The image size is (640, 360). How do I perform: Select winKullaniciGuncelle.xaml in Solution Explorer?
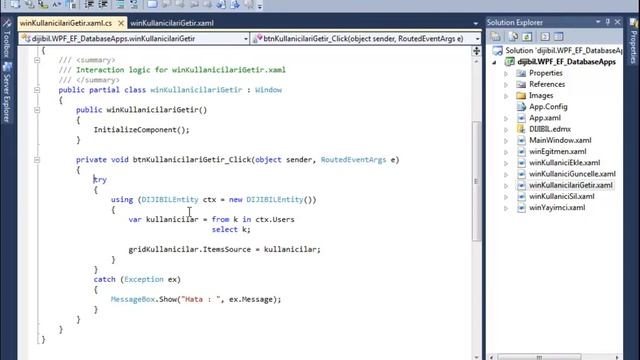[572, 174]
